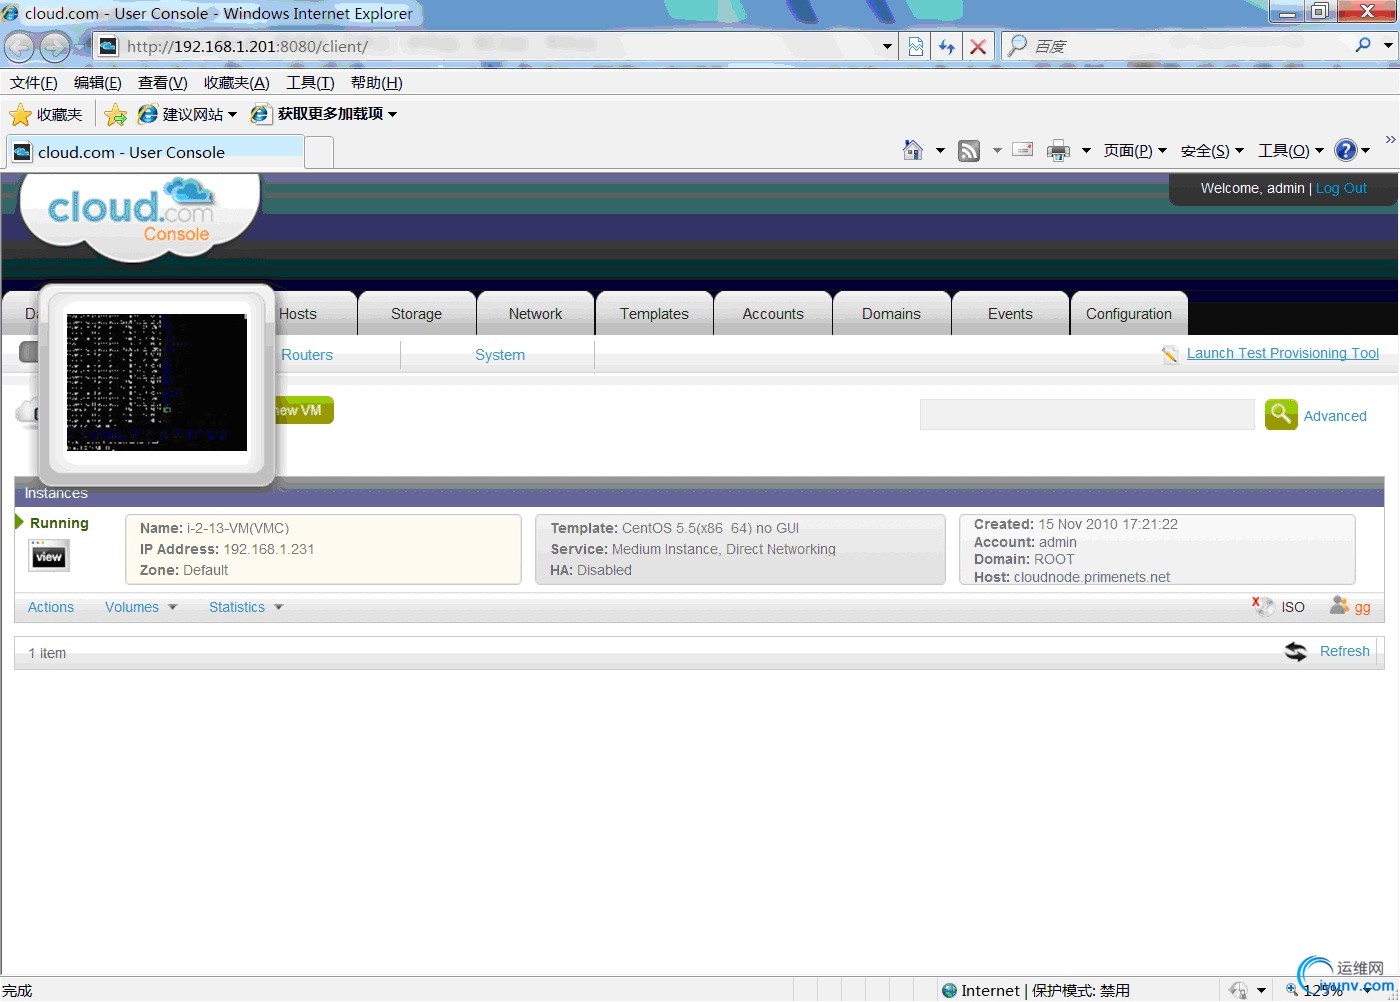Click the Refresh arrows icon in list
Screen dimensions: 1400x1002
click(x=1296, y=651)
